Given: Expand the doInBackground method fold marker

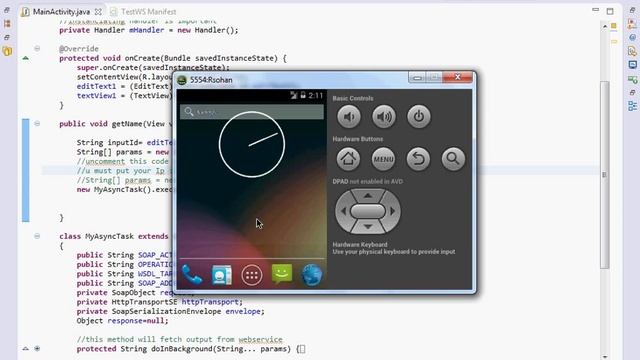Looking at the screenshot, I should [37, 349].
